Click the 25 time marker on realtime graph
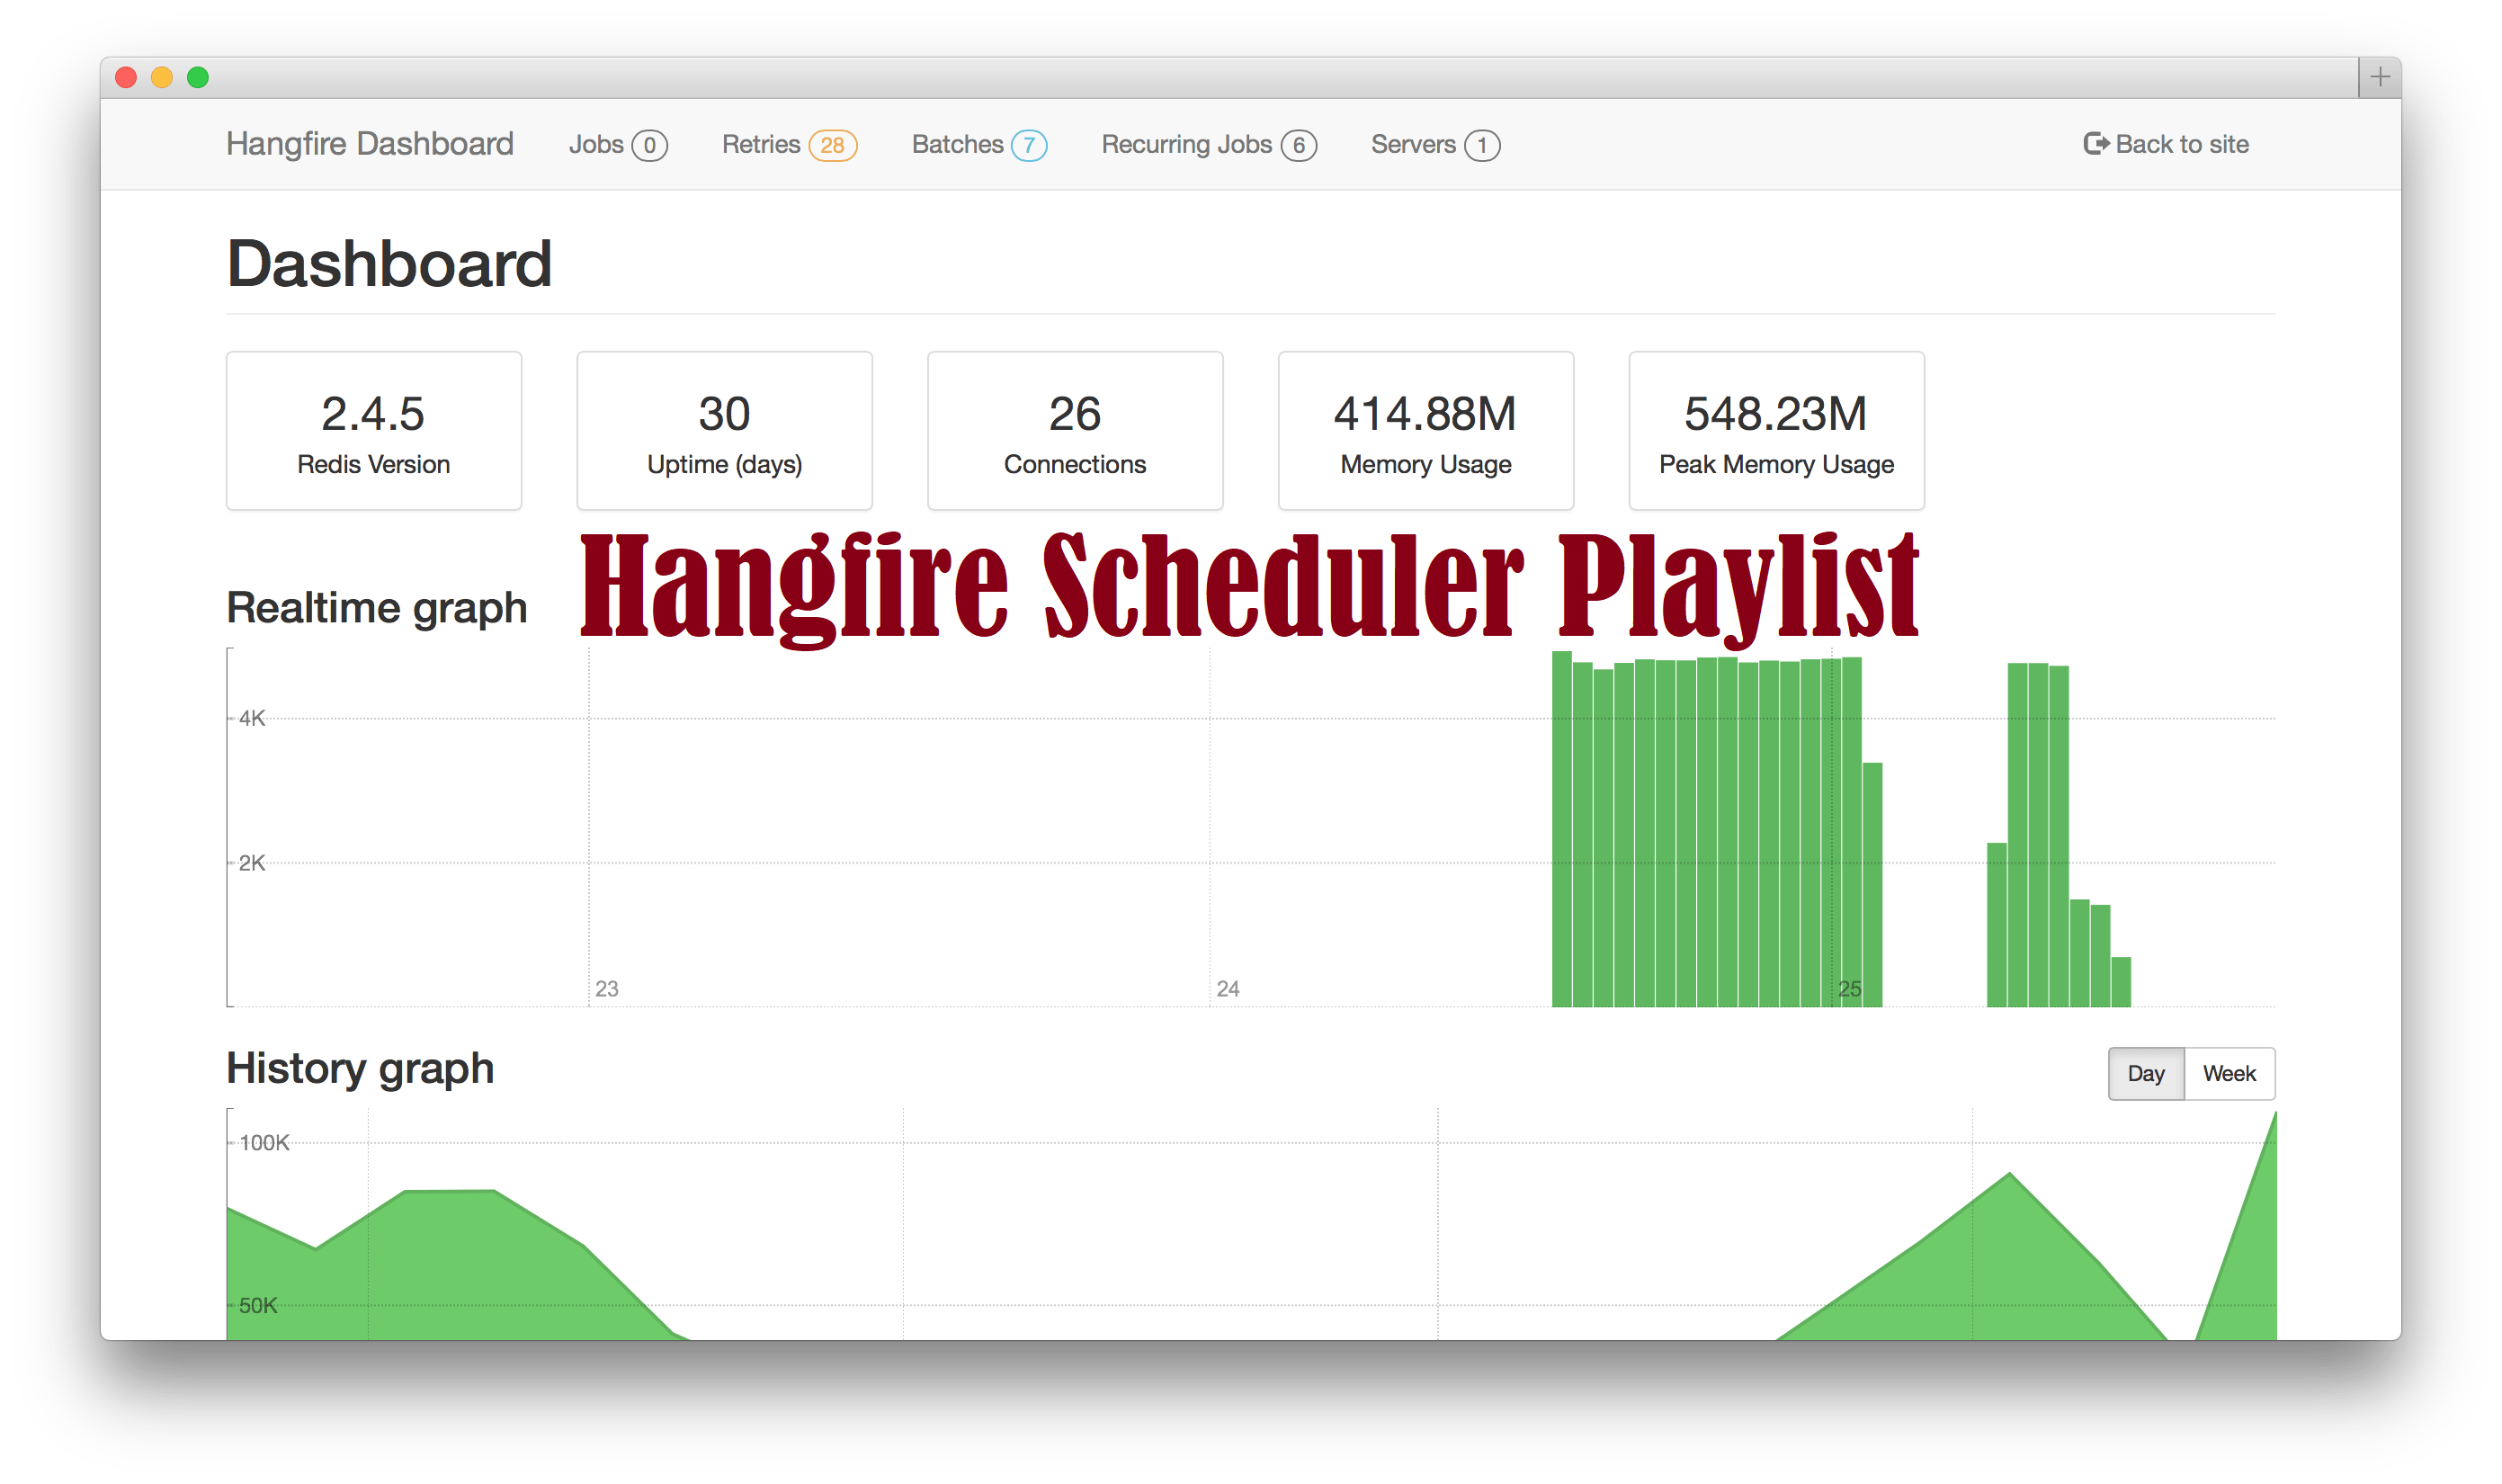 click(1850, 988)
